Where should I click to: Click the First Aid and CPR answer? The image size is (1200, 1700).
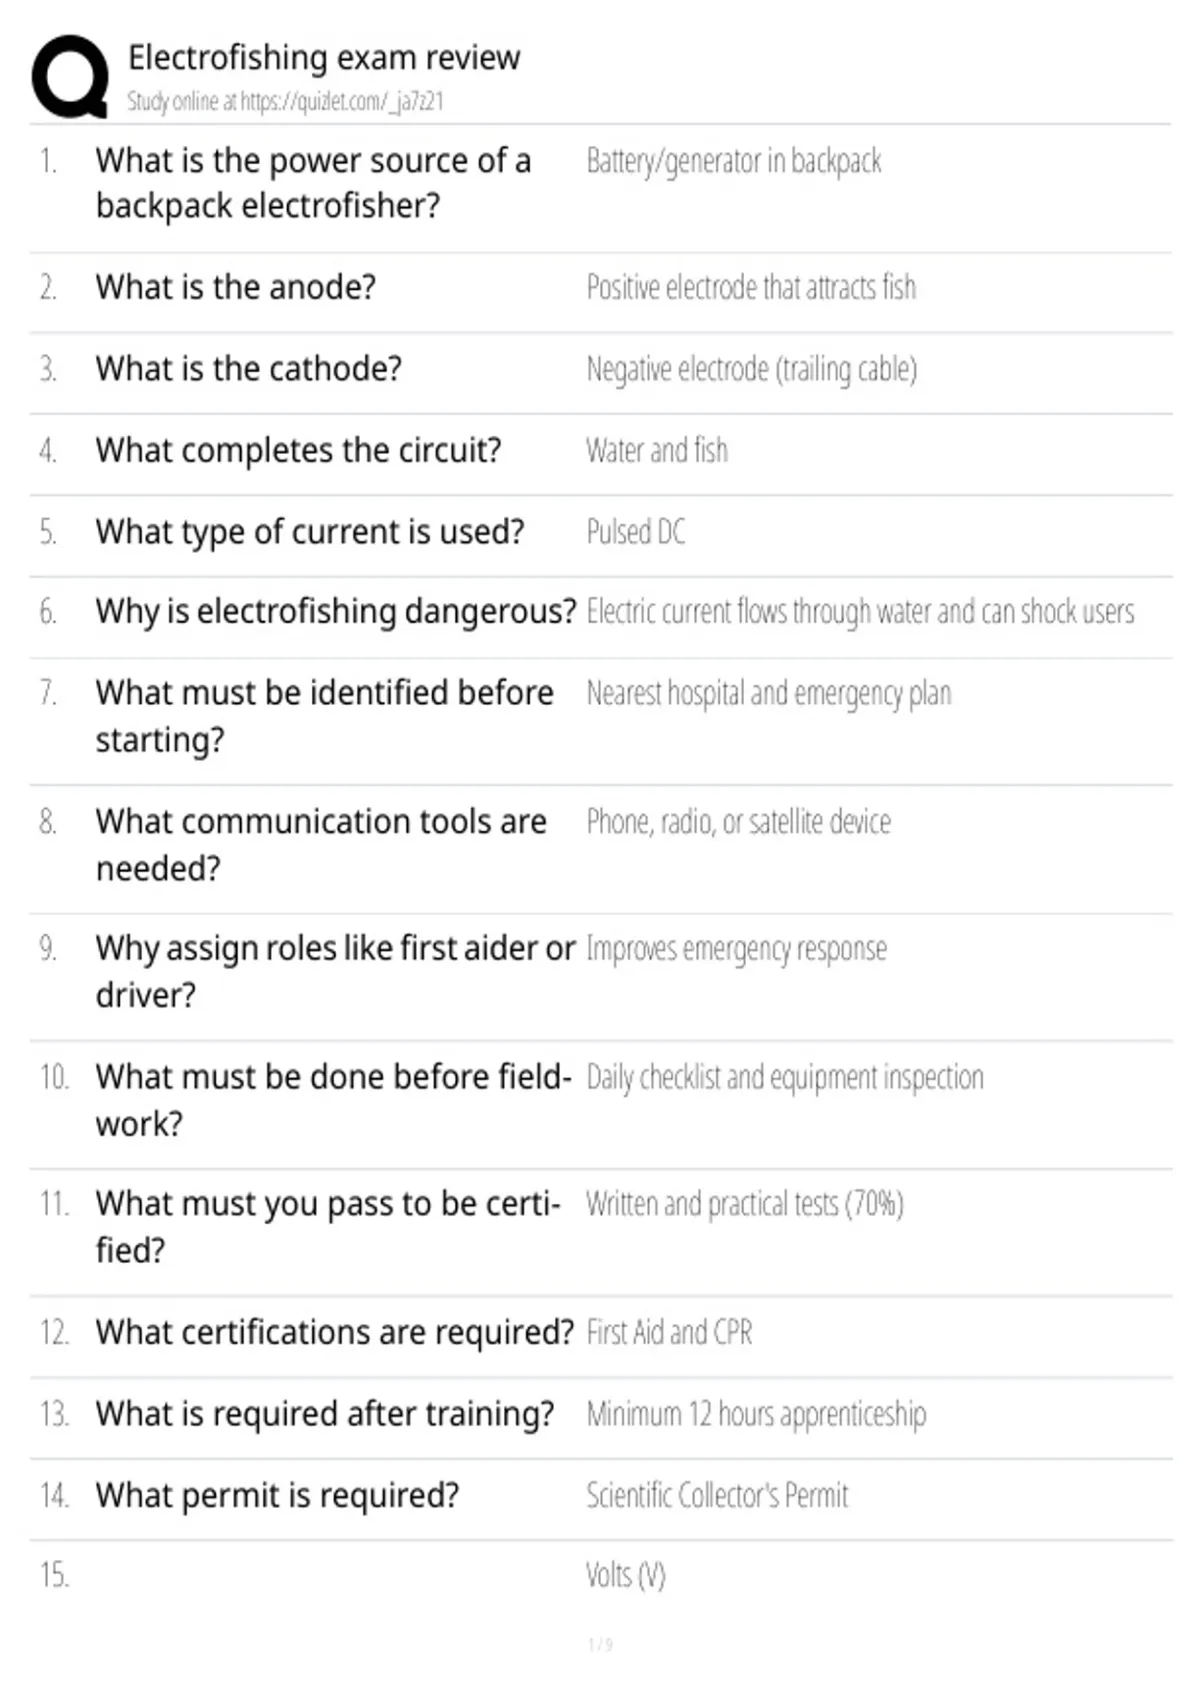[x=669, y=1333]
